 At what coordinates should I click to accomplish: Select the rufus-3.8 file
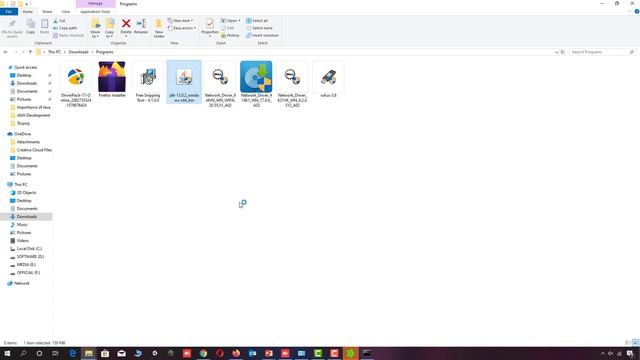point(328,80)
